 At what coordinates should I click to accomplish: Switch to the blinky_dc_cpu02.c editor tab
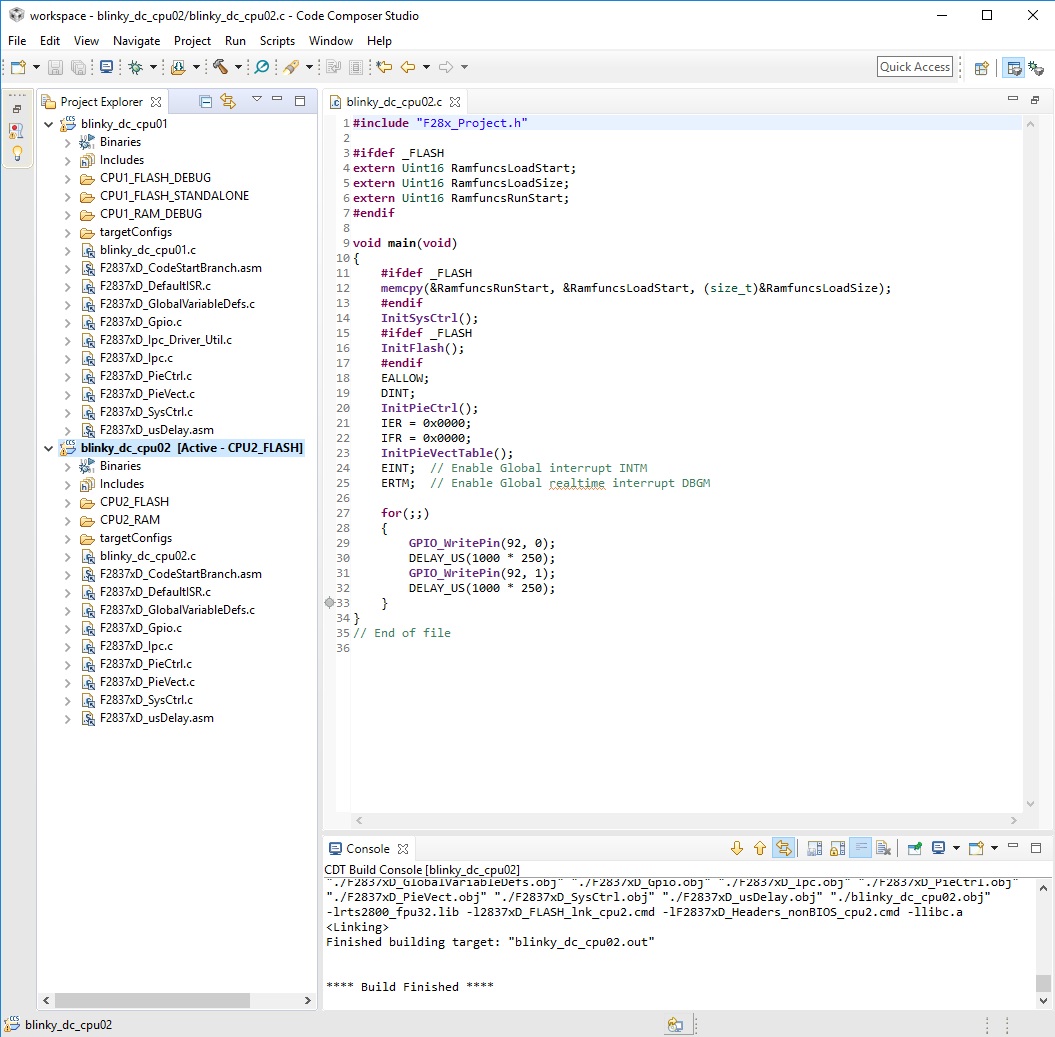394,101
